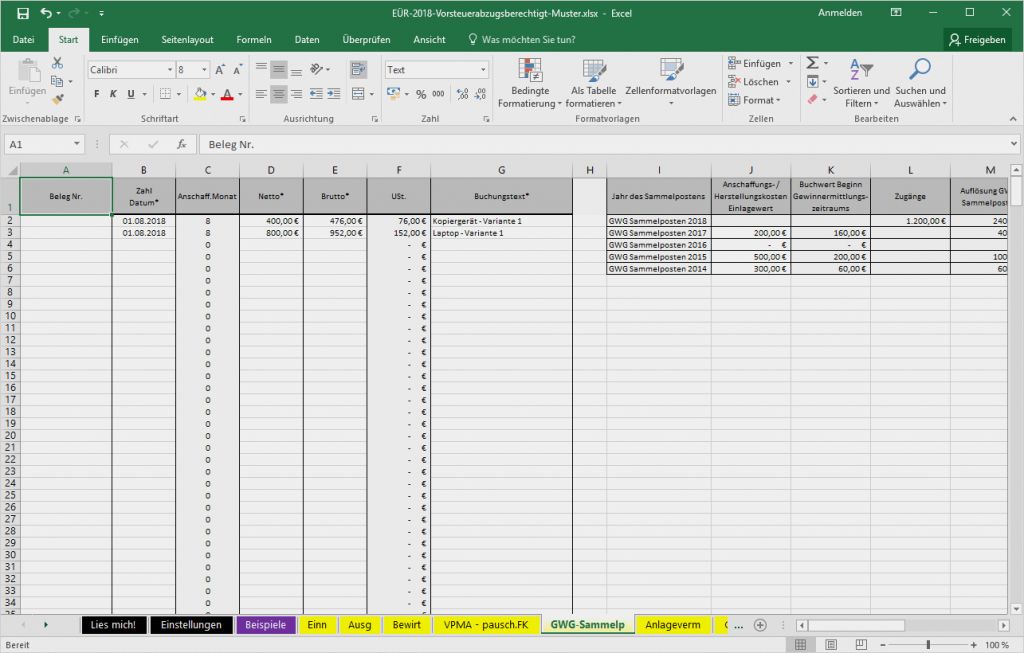Open the Calibri font family dropdown
This screenshot has height=653, width=1024.
(130, 70)
